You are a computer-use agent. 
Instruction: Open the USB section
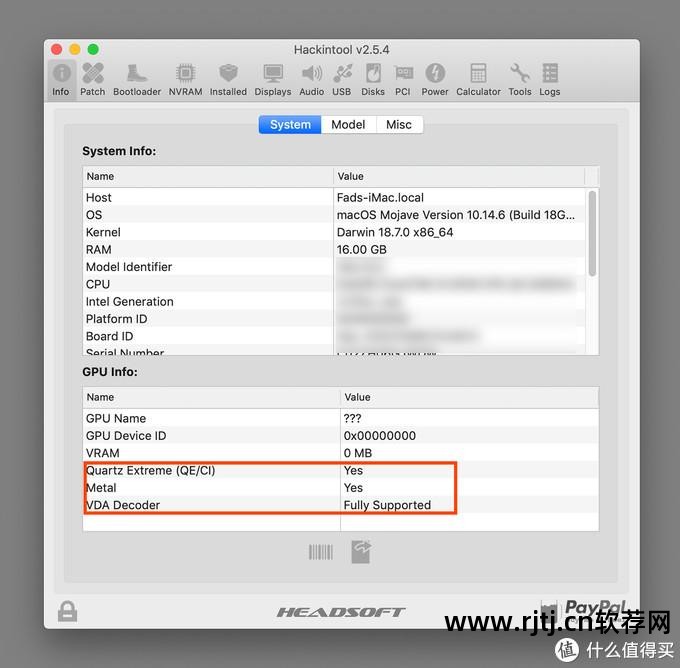click(342, 80)
